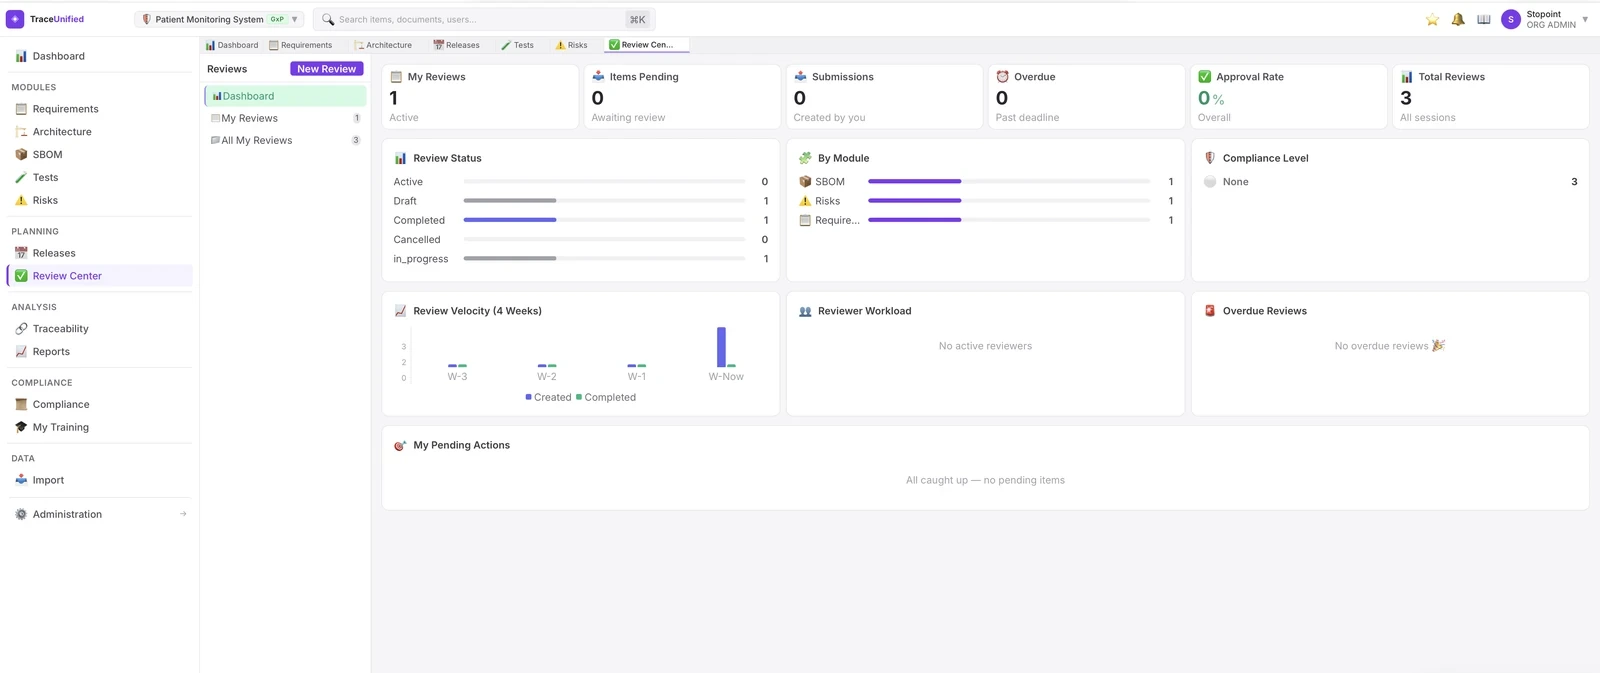Click the Compliance icon in sidebar

pyautogui.click(x=21, y=405)
